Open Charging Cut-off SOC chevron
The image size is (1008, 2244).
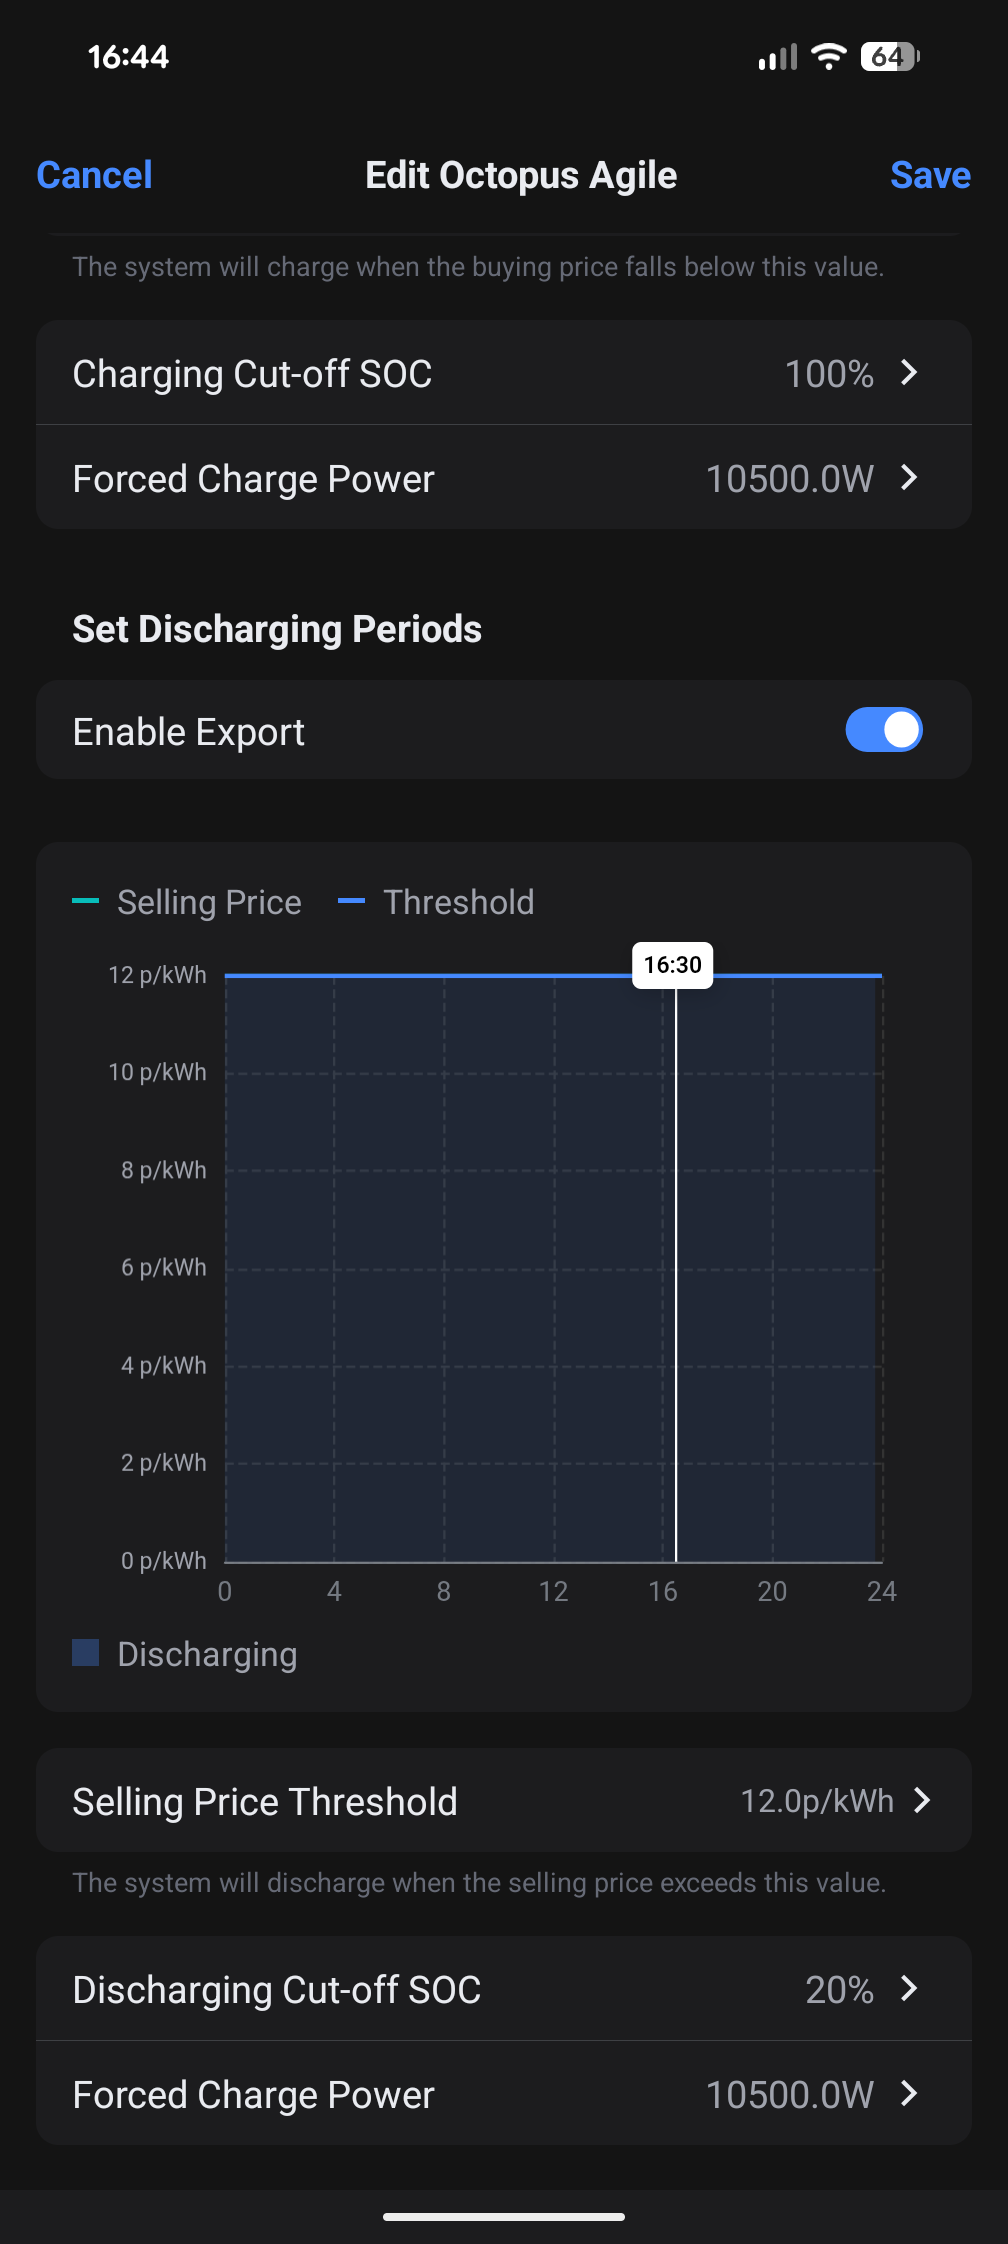(909, 373)
